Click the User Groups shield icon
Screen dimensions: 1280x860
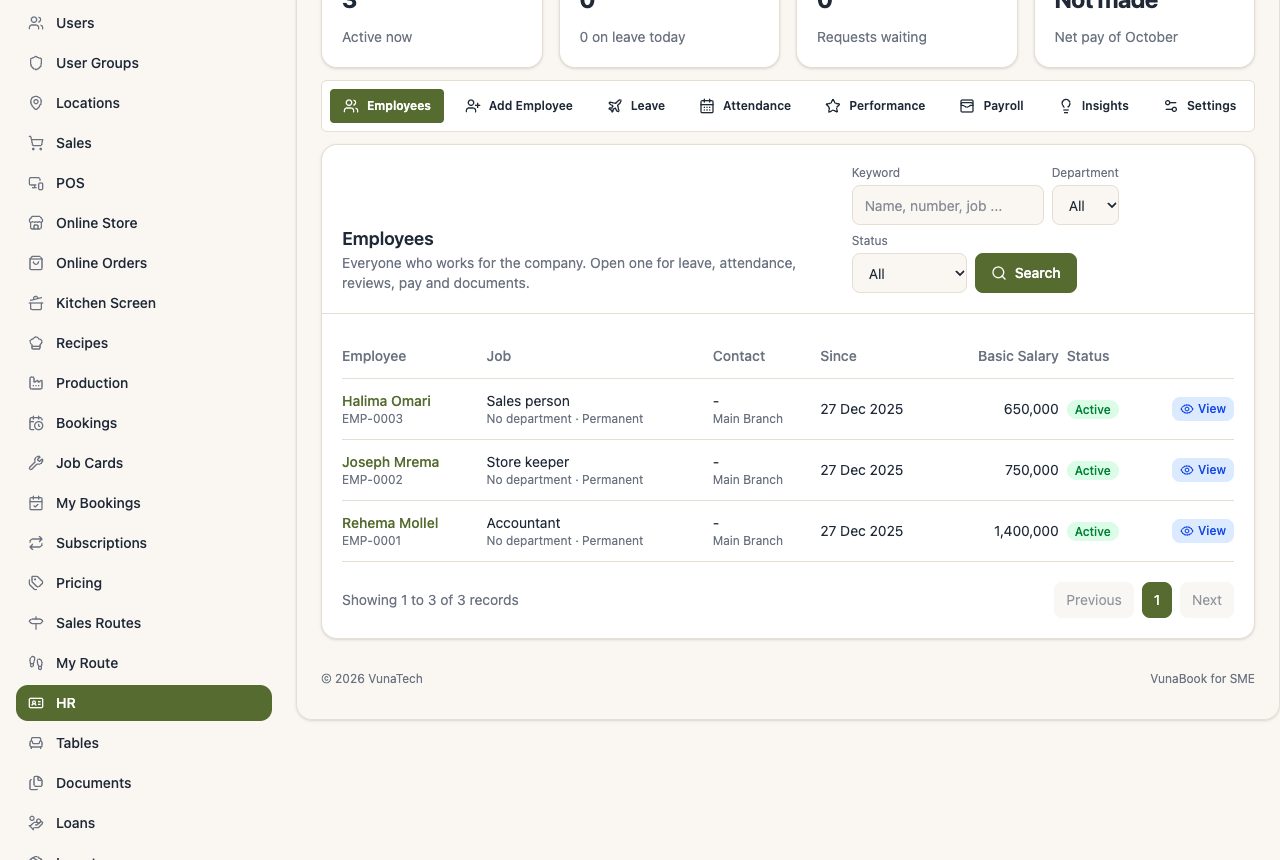36,63
